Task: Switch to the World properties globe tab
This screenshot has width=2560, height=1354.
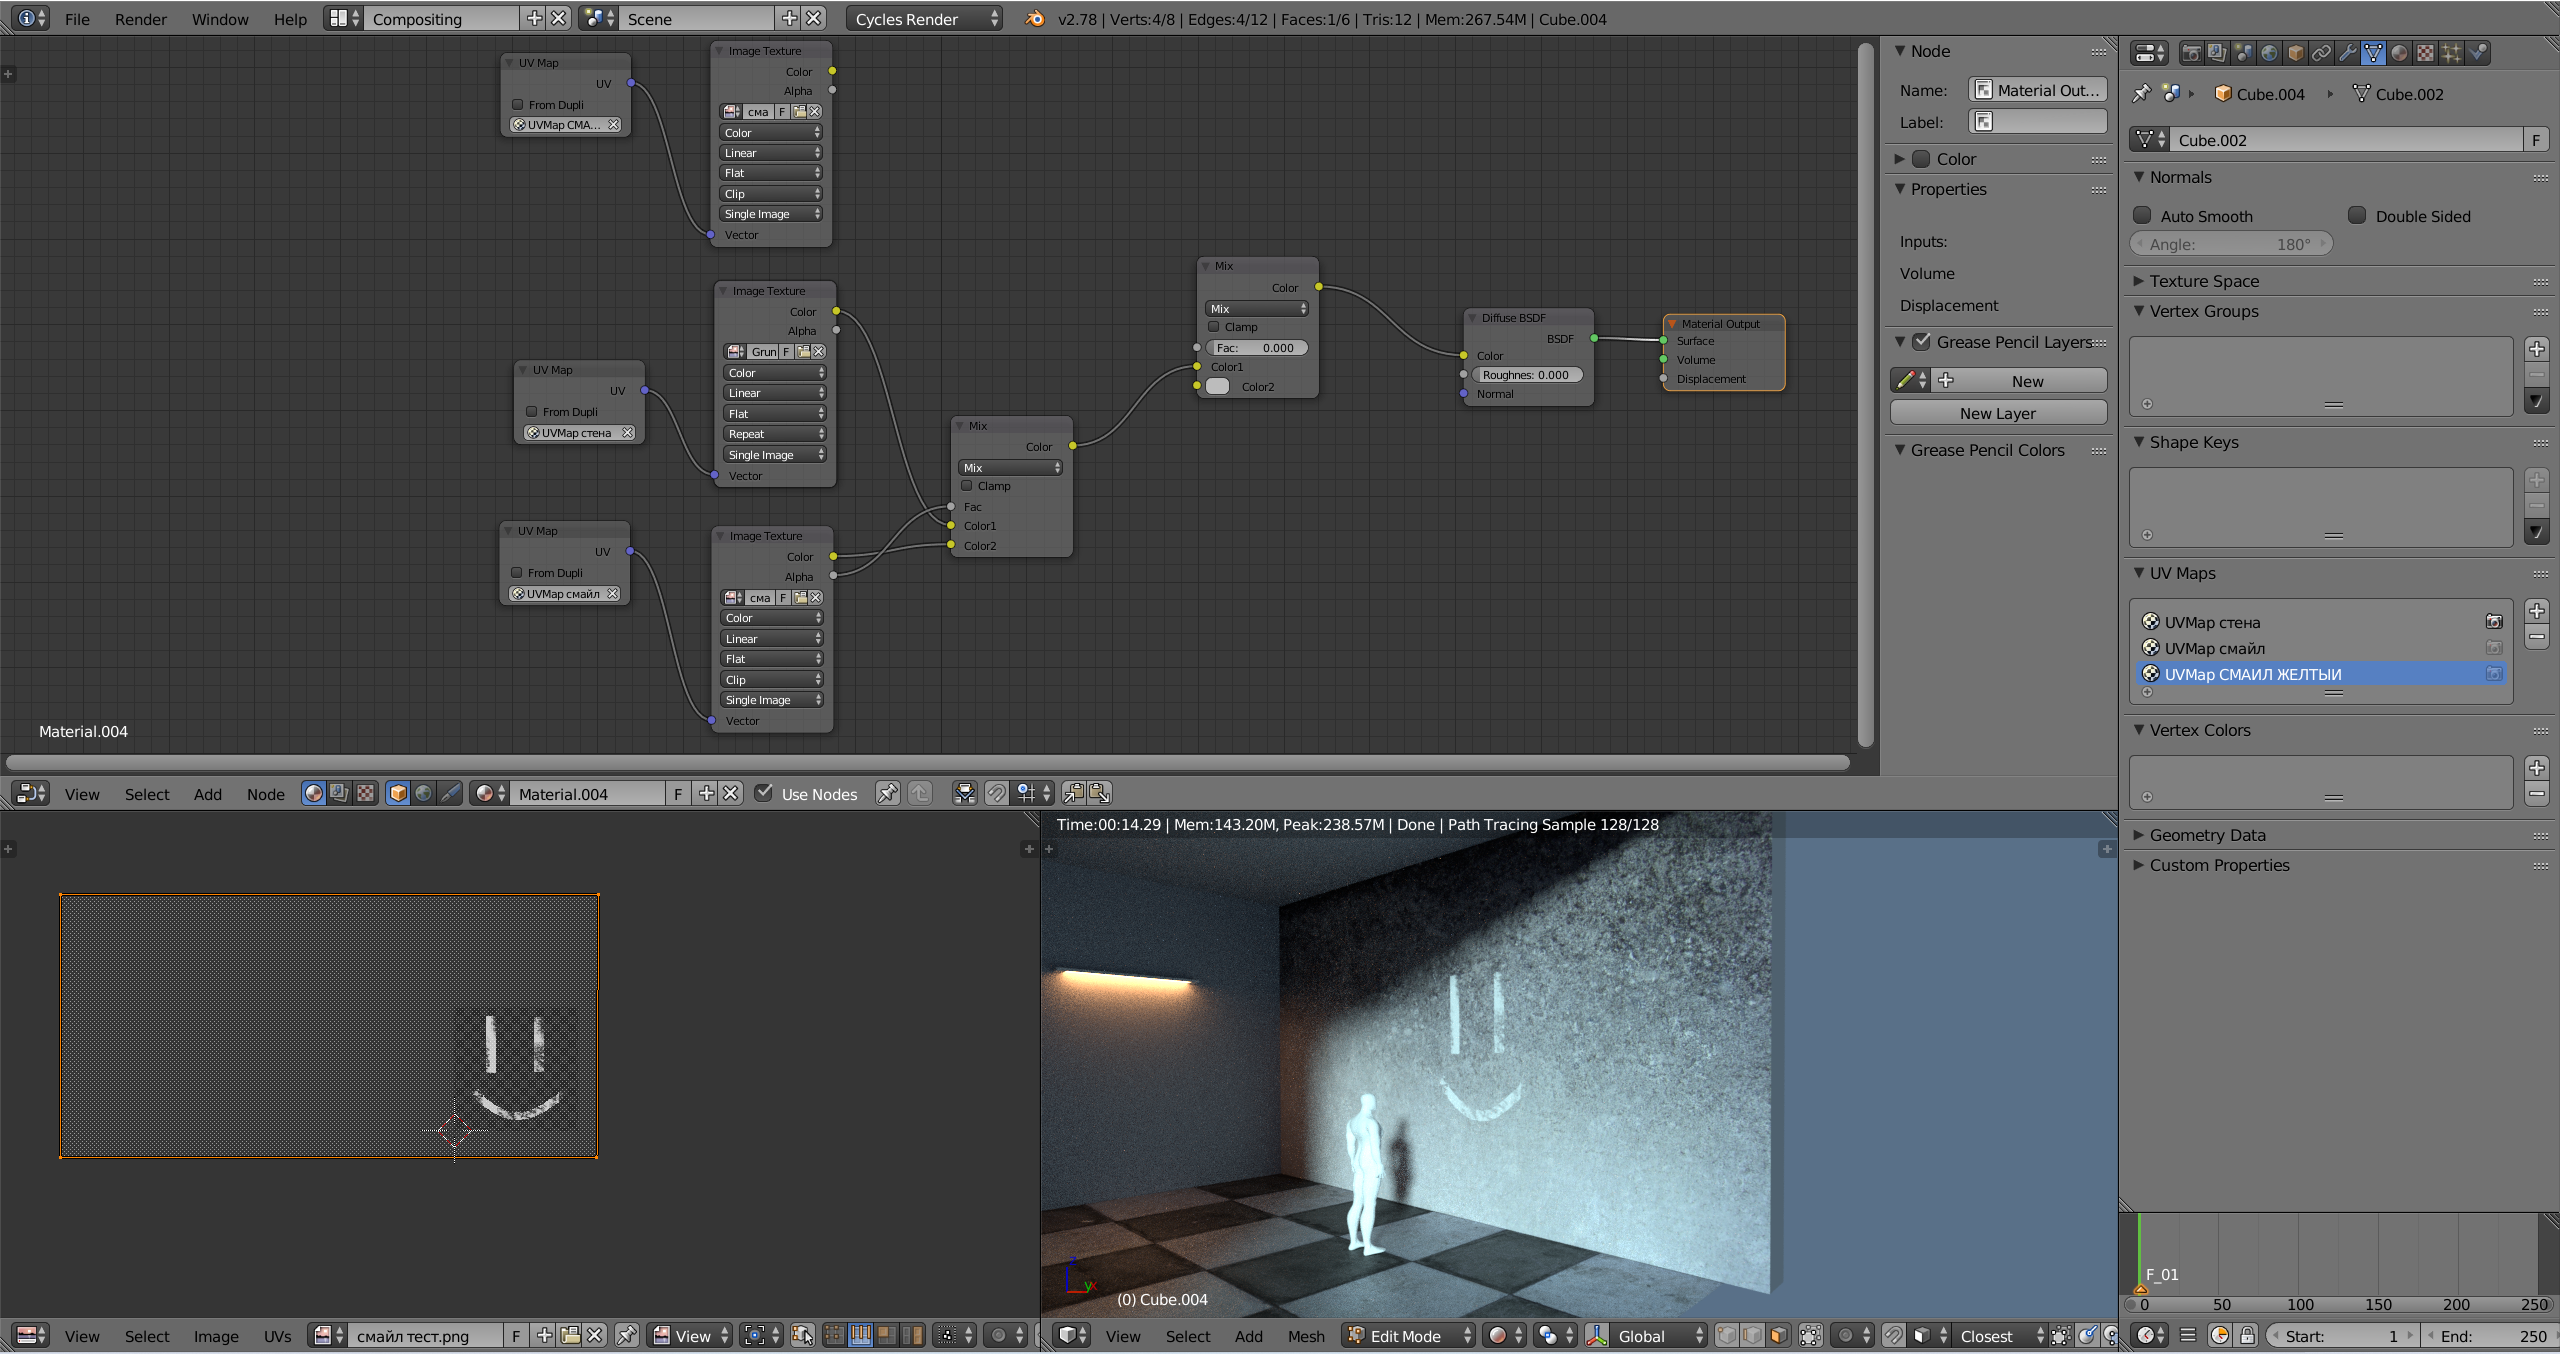Action: coord(2269,53)
